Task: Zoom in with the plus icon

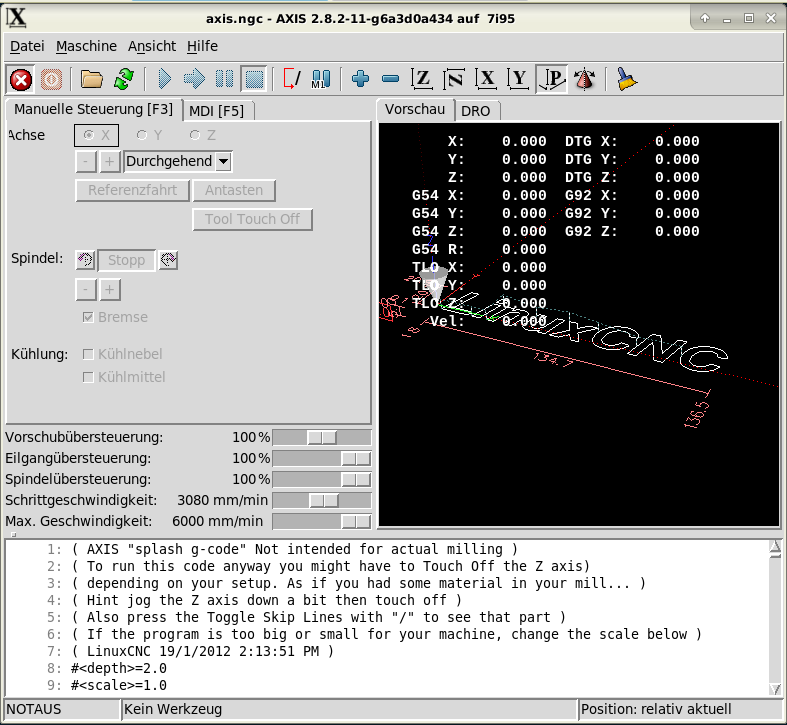Action: coord(360,79)
